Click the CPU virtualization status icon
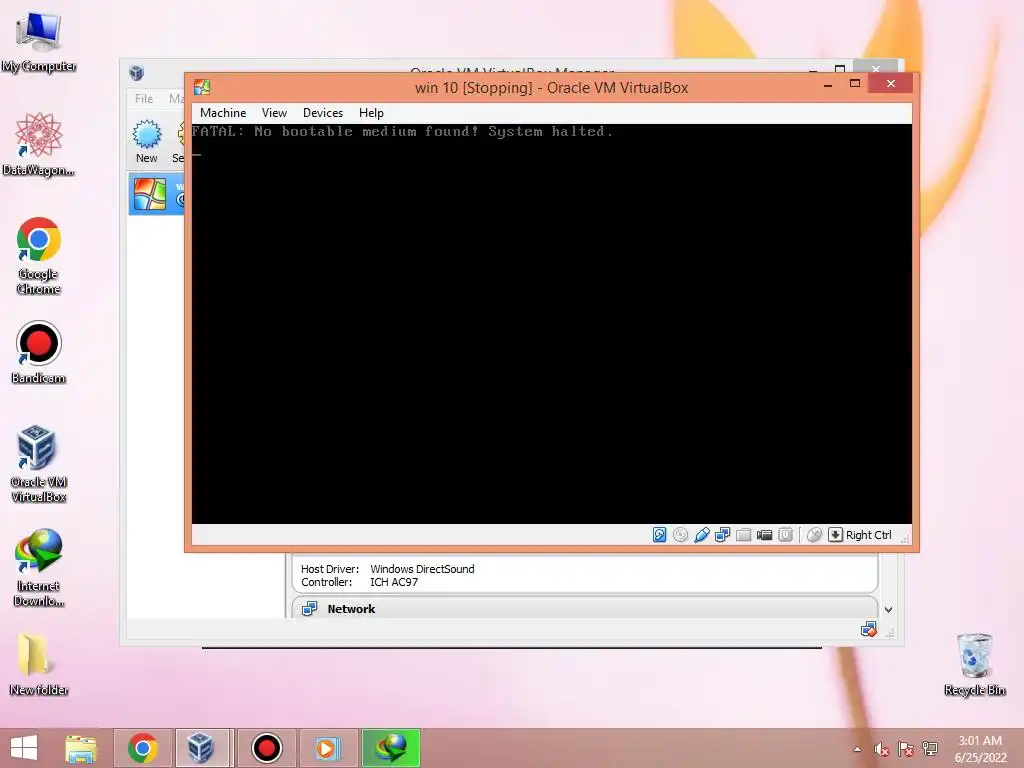Screen dimensions: 1024x768 785,535
